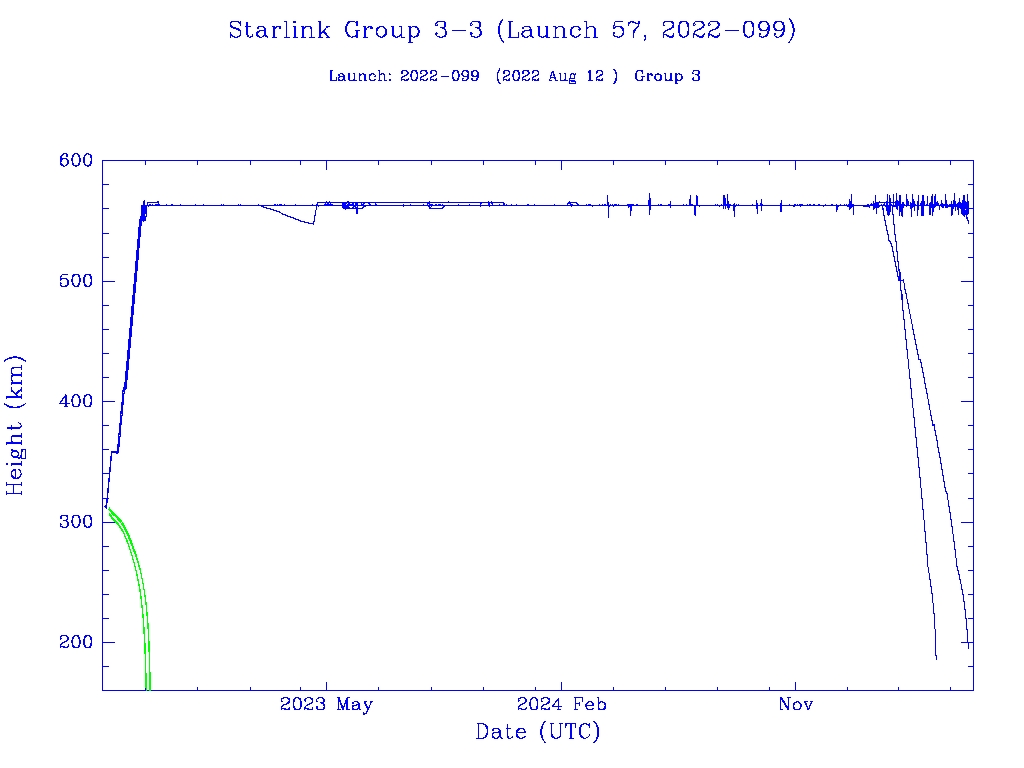Click the x-axis tick label '2023 May'
Screen dimensions: 1024x768
tap(327, 704)
